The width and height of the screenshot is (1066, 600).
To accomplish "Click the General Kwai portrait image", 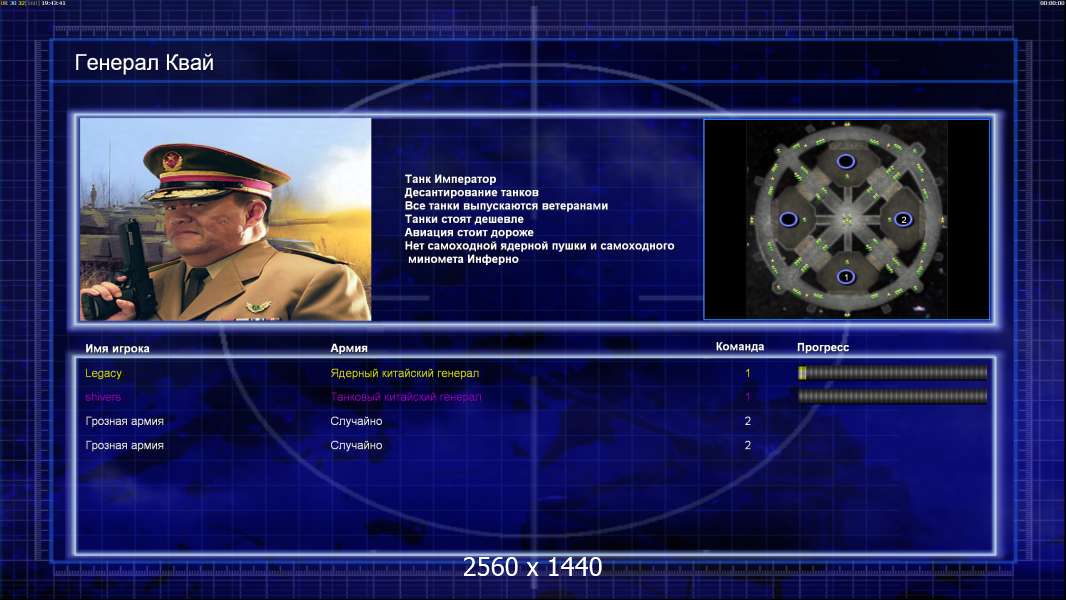I will tap(226, 219).
